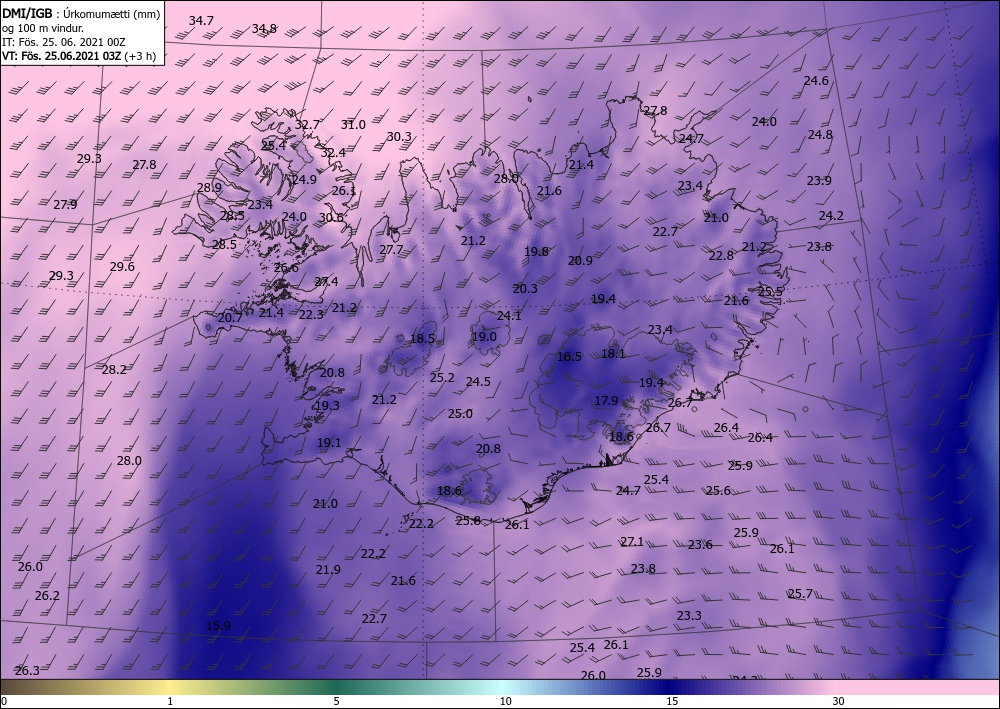Click the 20.3 value label
This screenshot has width=1000, height=709.
525,289
